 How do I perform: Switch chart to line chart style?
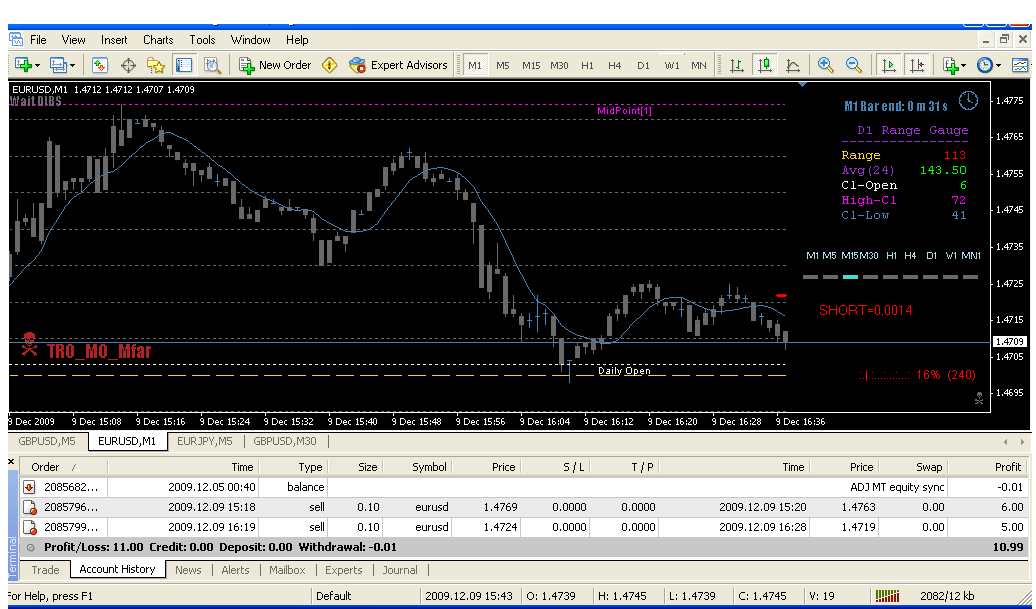click(793, 65)
